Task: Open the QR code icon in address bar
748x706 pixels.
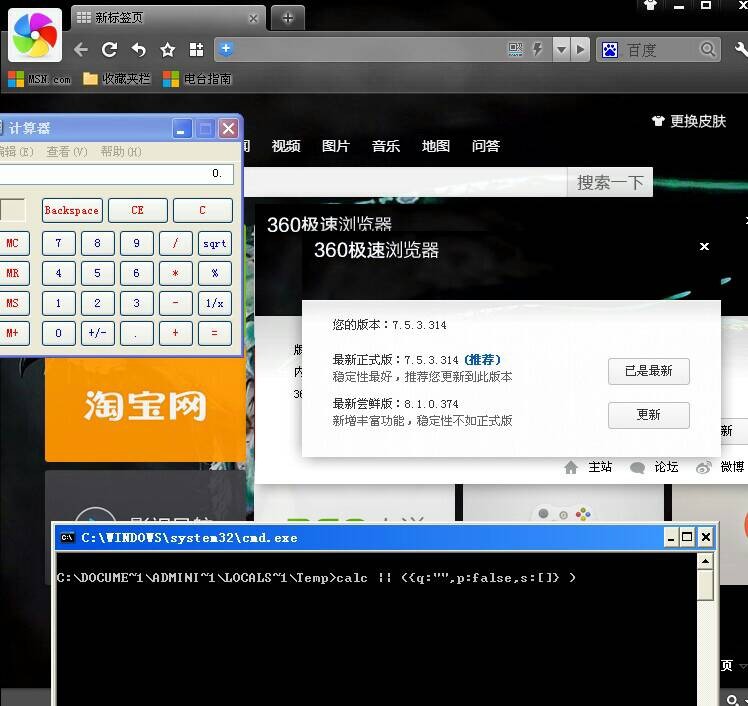Action: (x=515, y=49)
